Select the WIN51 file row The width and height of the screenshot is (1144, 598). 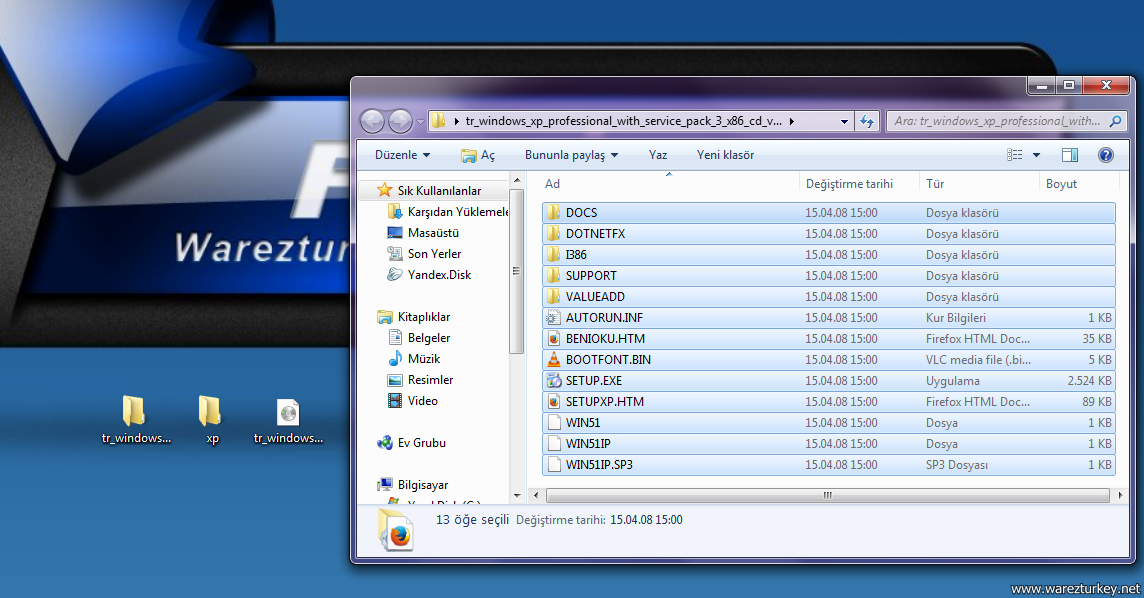click(829, 422)
